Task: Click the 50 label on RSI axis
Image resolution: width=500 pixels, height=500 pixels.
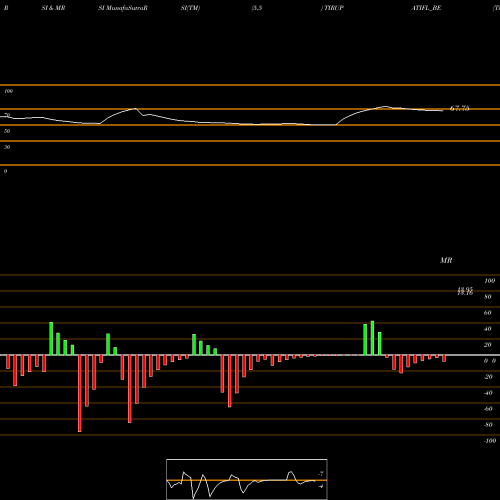Action: tap(7, 131)
